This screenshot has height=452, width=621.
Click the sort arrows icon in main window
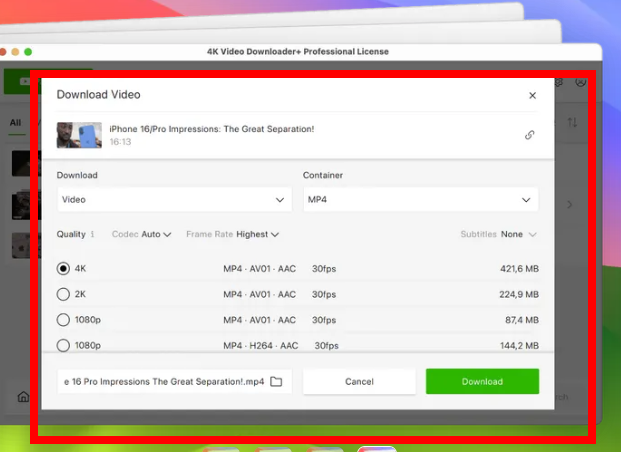572,122
